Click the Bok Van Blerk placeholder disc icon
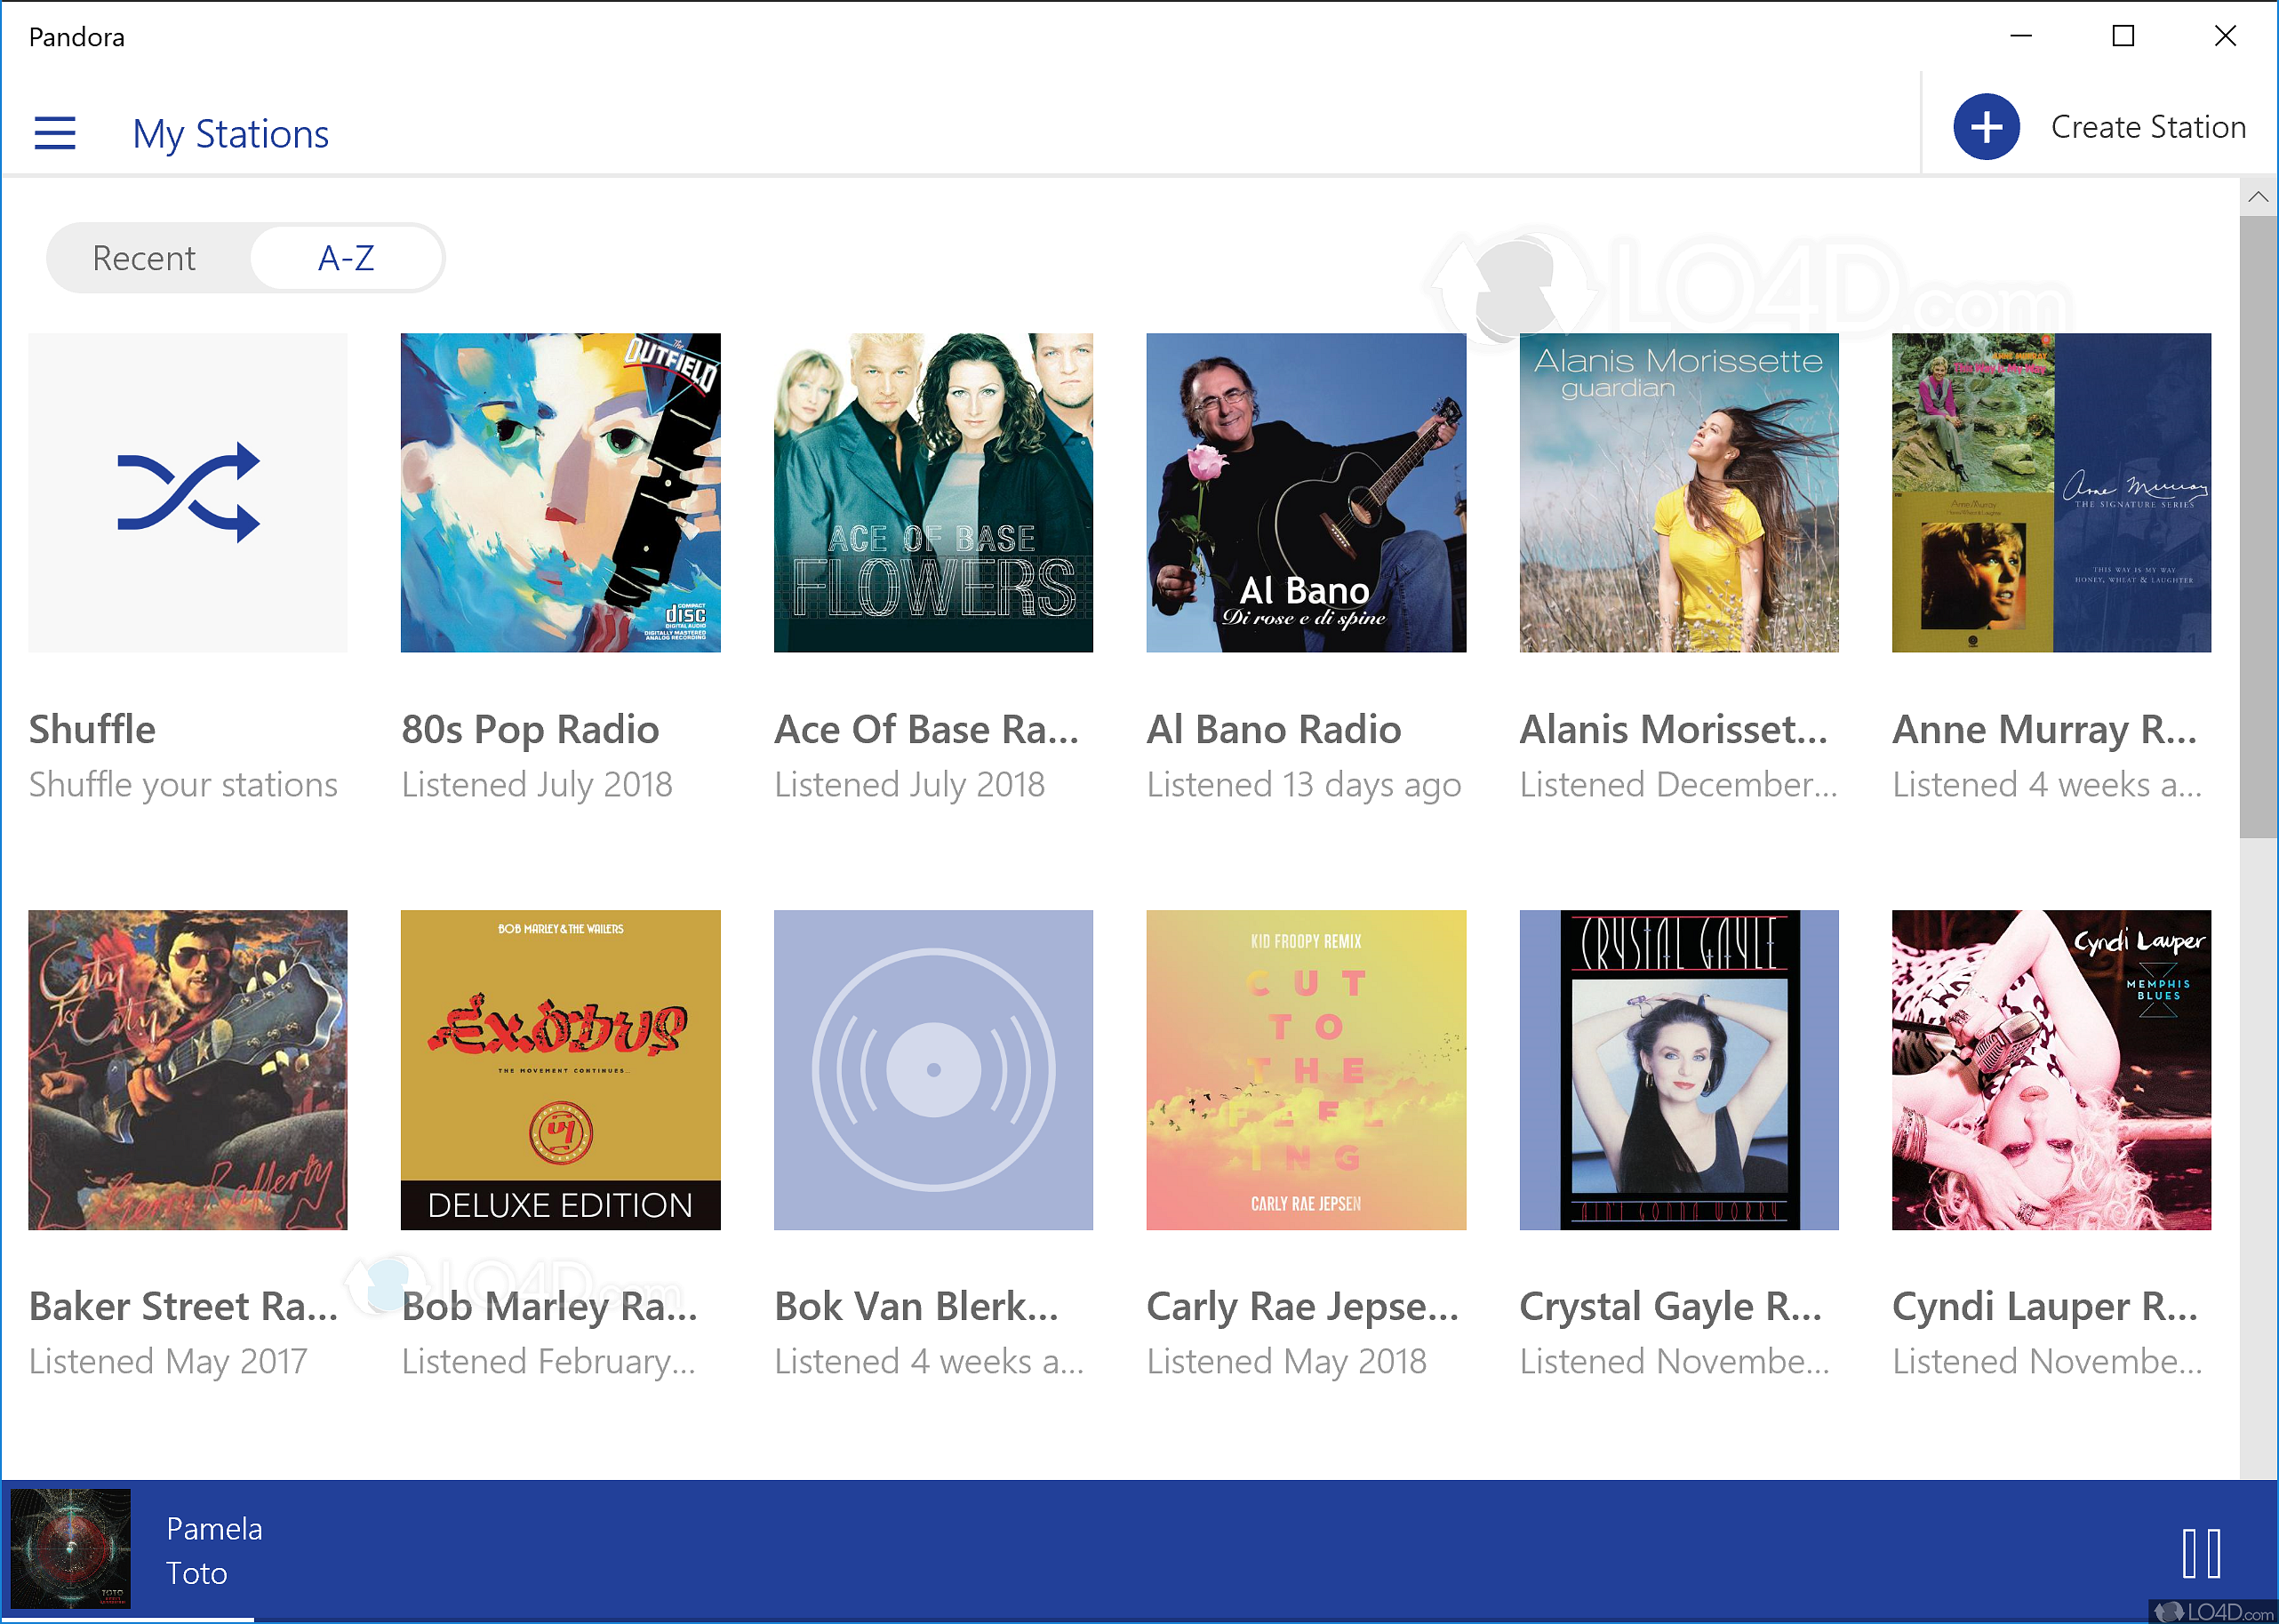The height and width of the screenshot is (1624, 2279). [933, 1070]
